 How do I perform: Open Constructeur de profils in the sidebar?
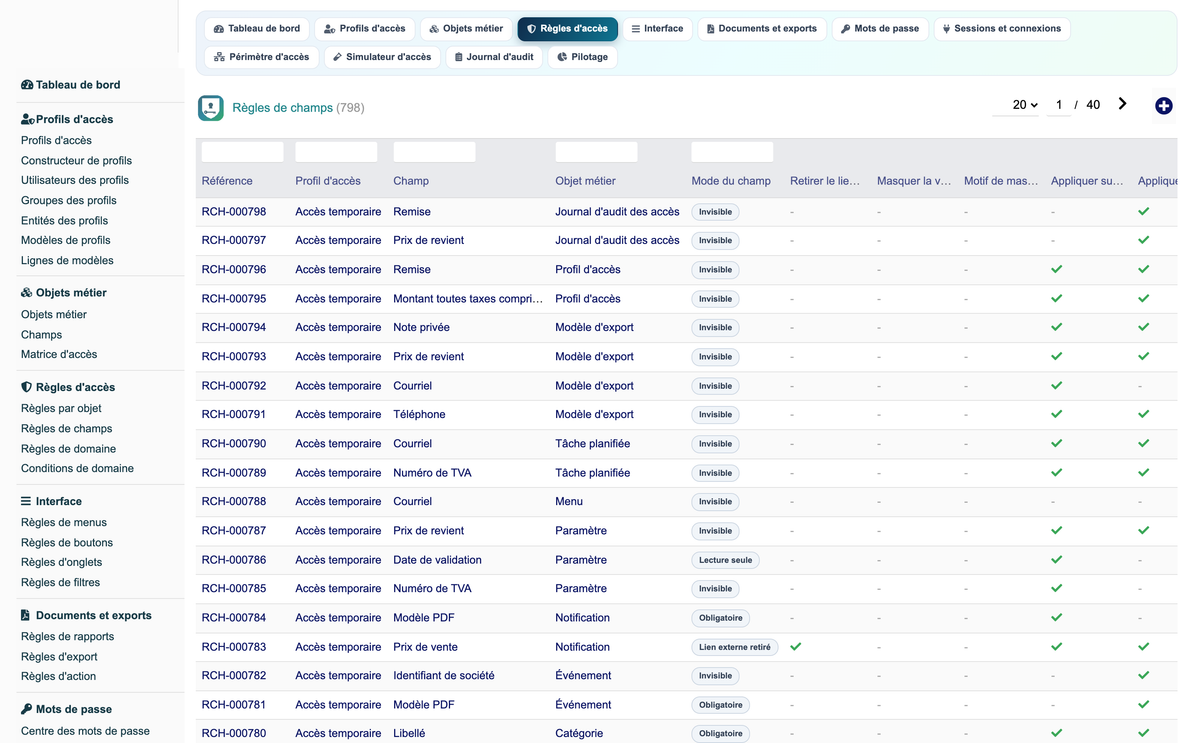[x=76, y=160]
